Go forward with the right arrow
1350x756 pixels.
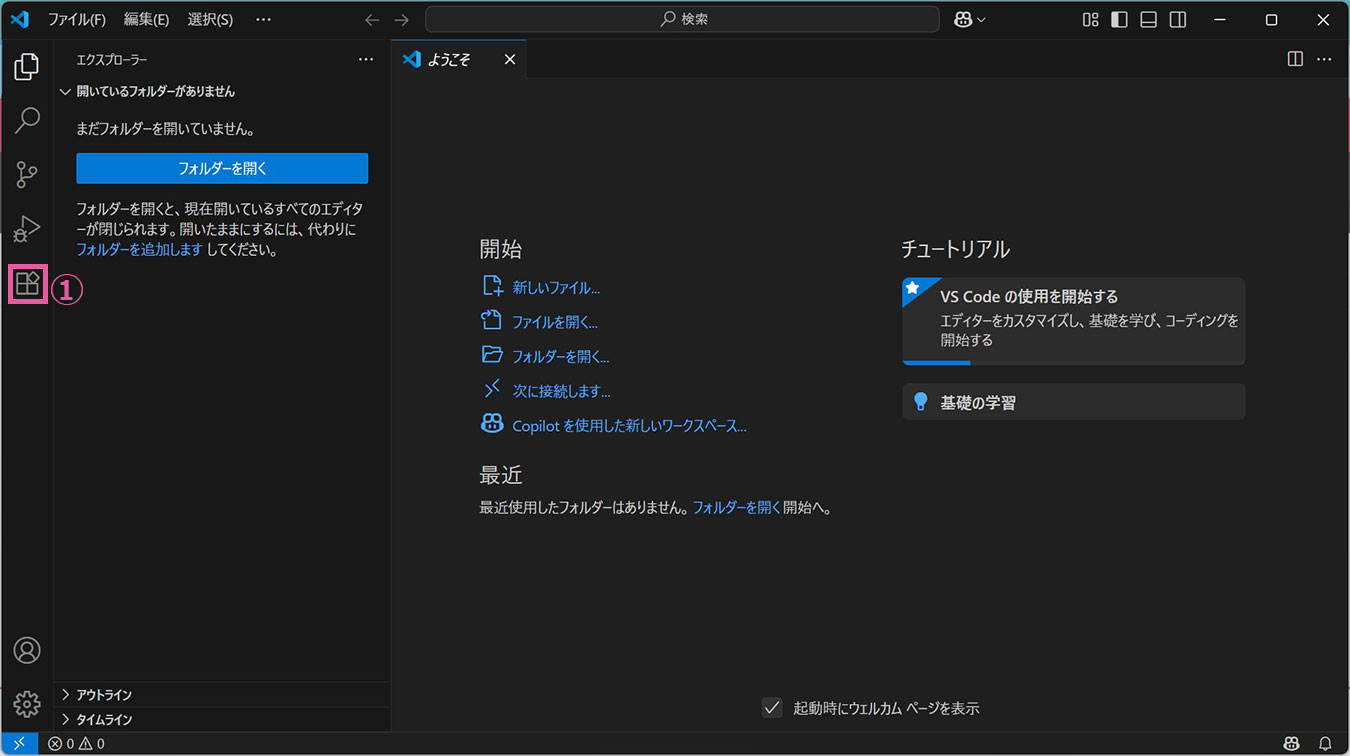coord(402,20)
